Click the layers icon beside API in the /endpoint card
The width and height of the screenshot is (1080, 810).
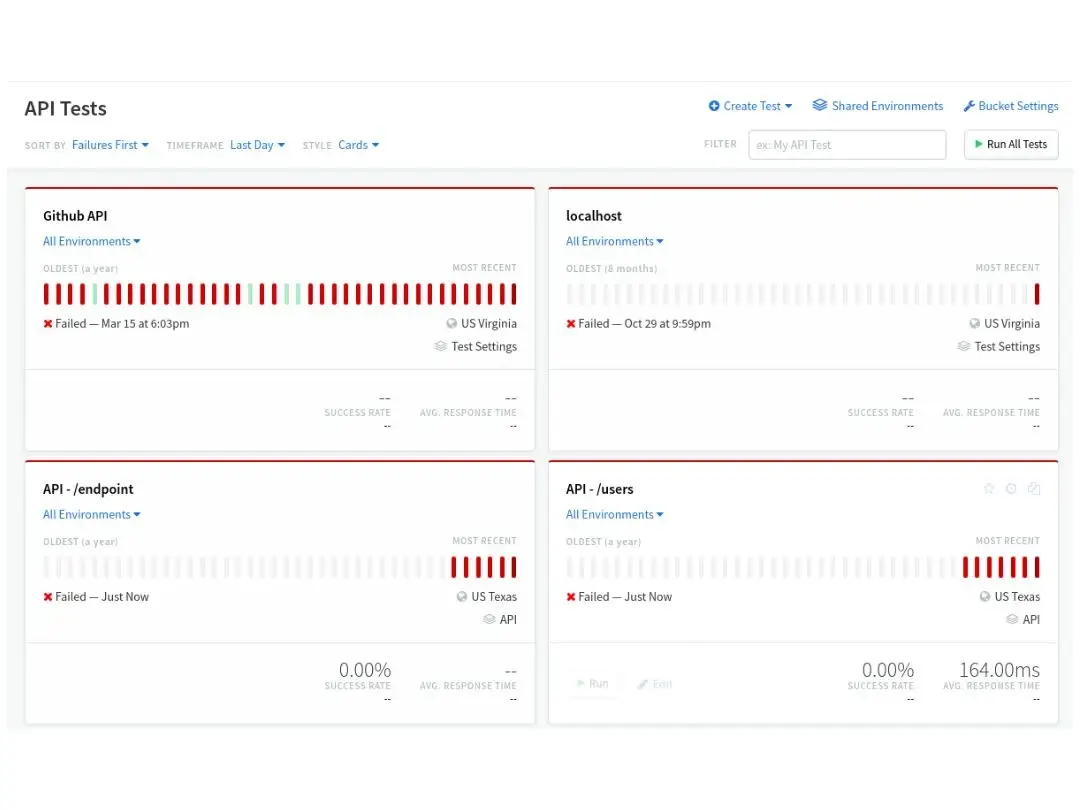pos(489,620)
